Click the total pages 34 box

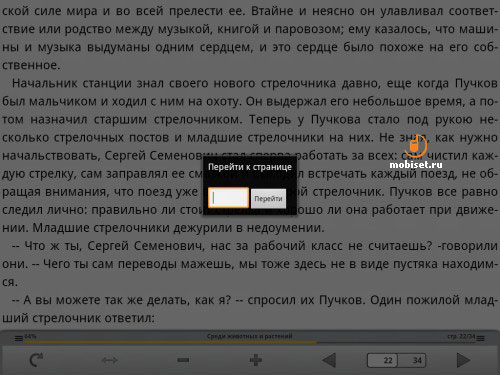[x=412, y=360]
